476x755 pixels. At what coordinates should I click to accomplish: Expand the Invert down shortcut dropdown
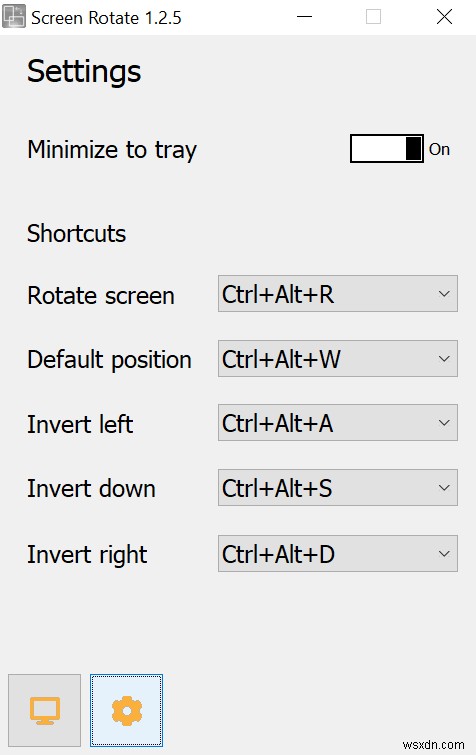(x=338, y=488)
